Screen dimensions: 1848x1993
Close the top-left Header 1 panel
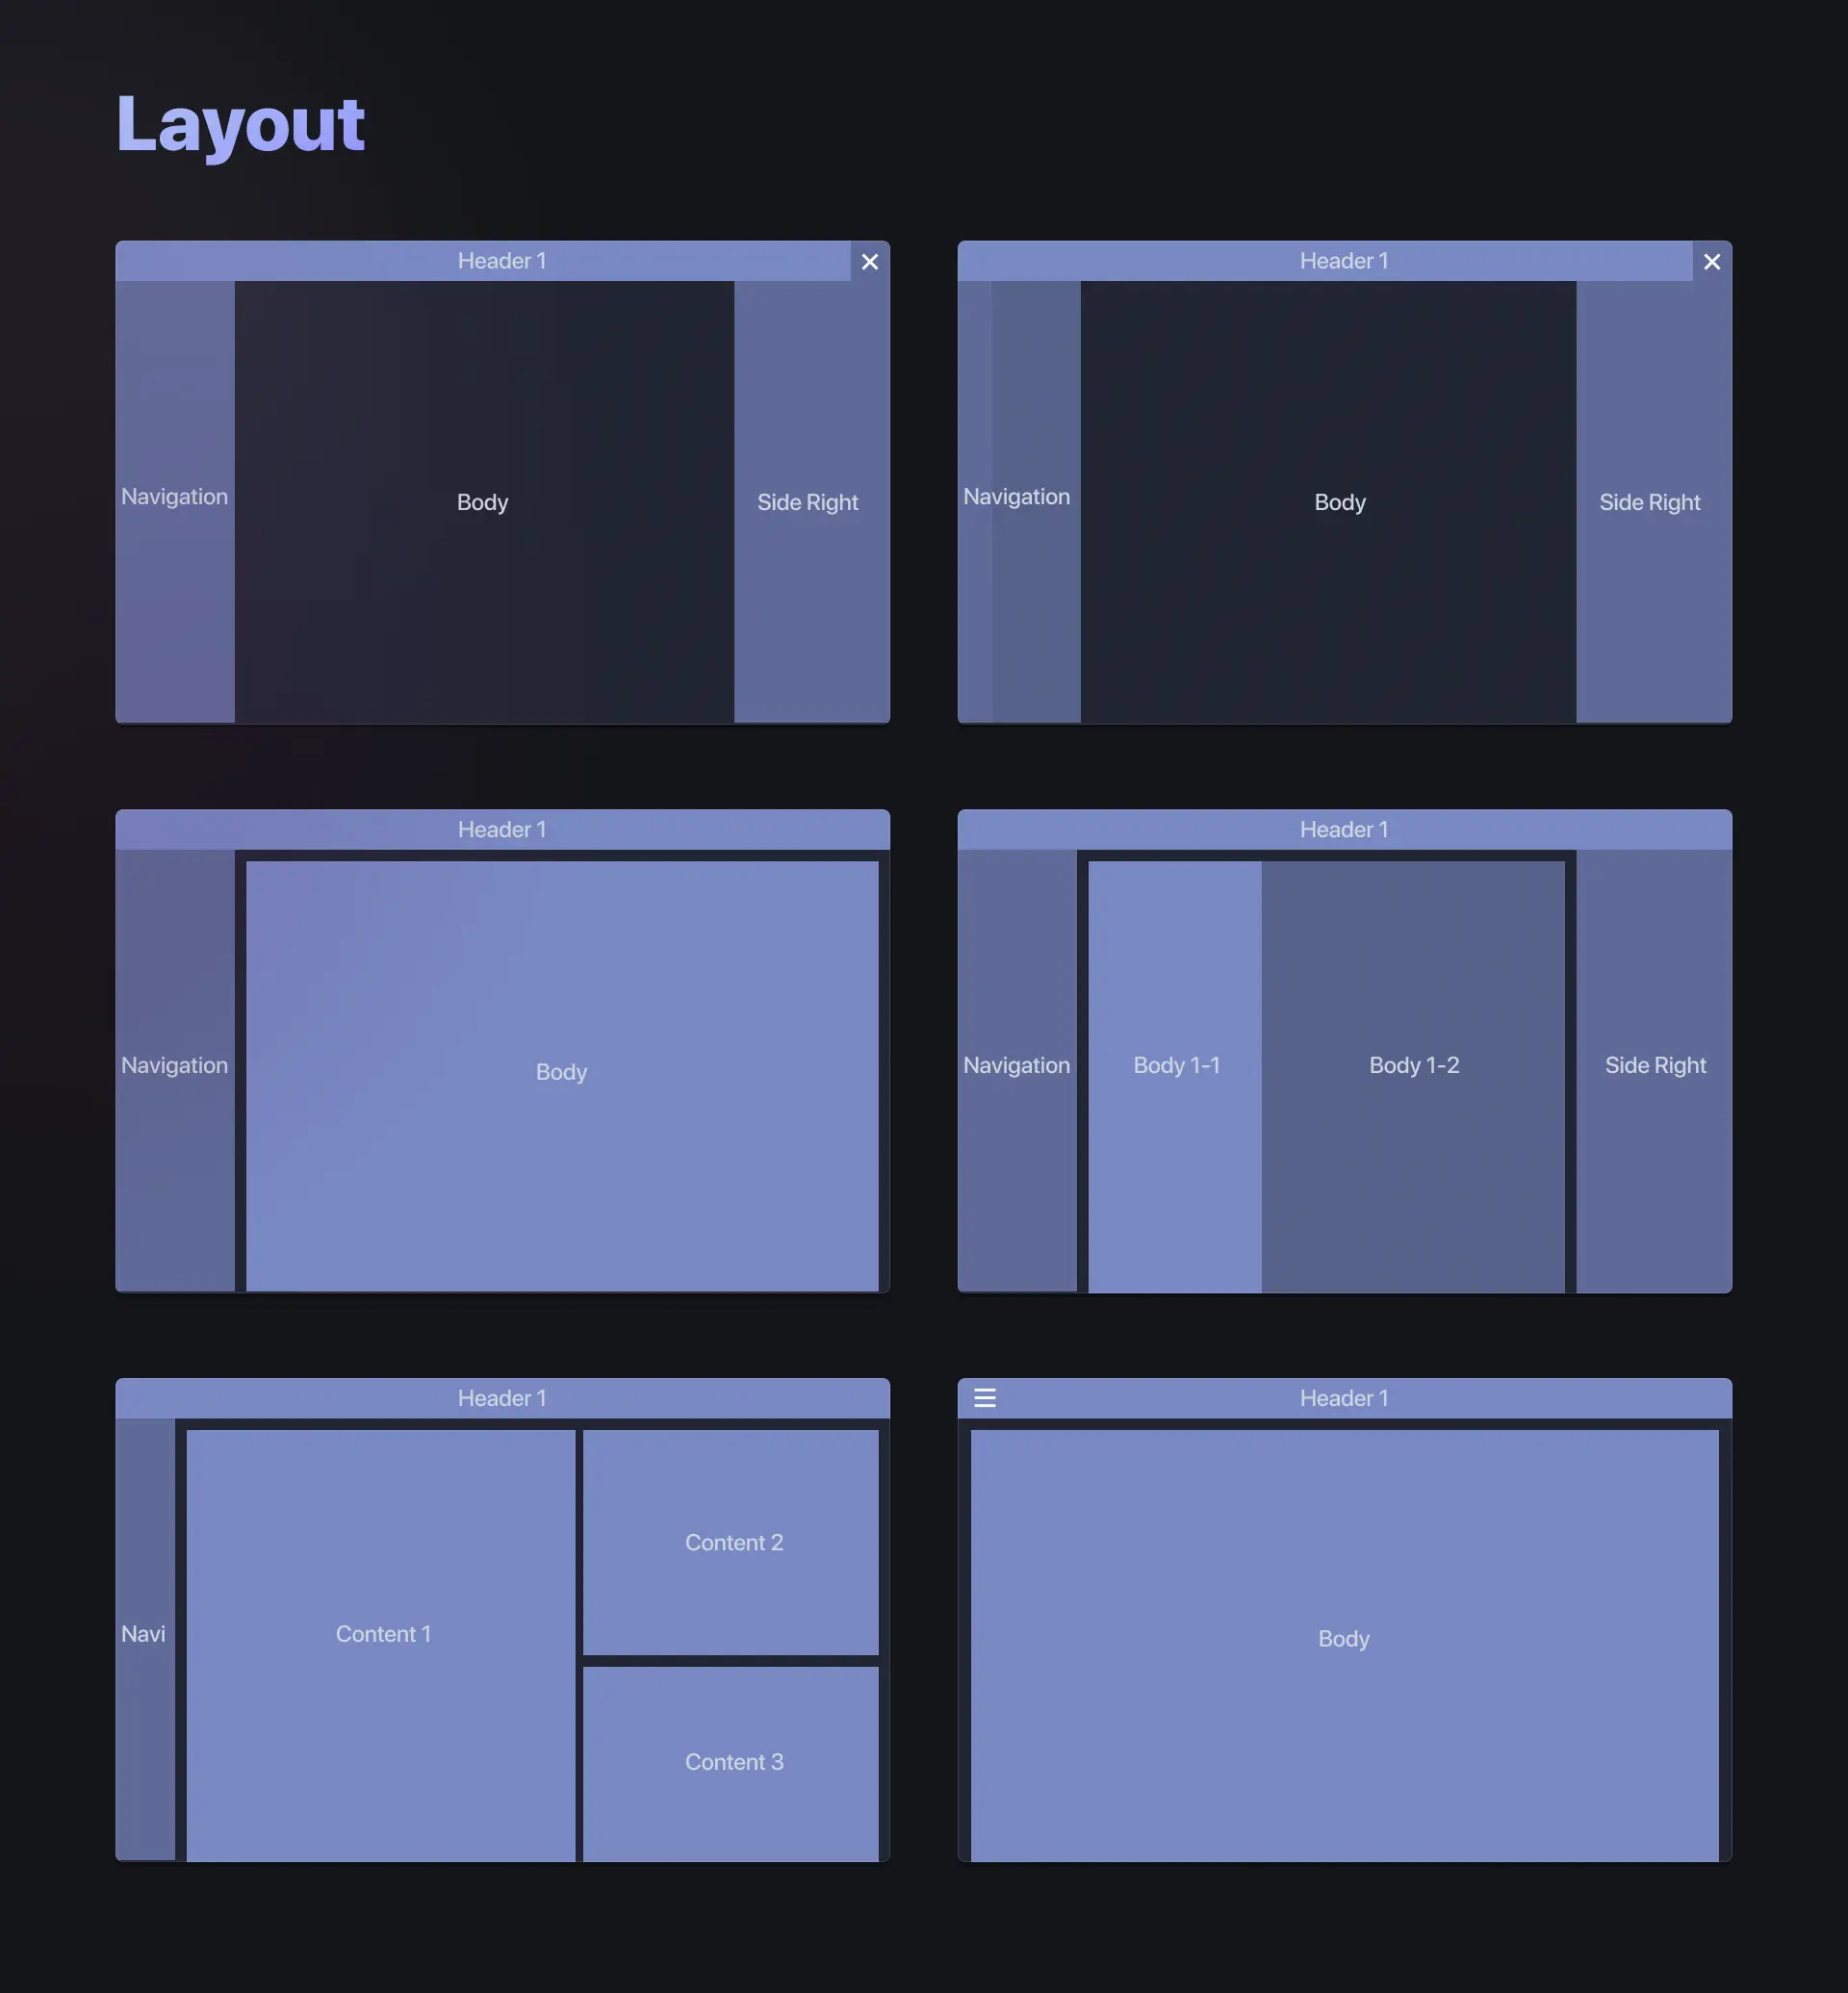pos(868,261)
